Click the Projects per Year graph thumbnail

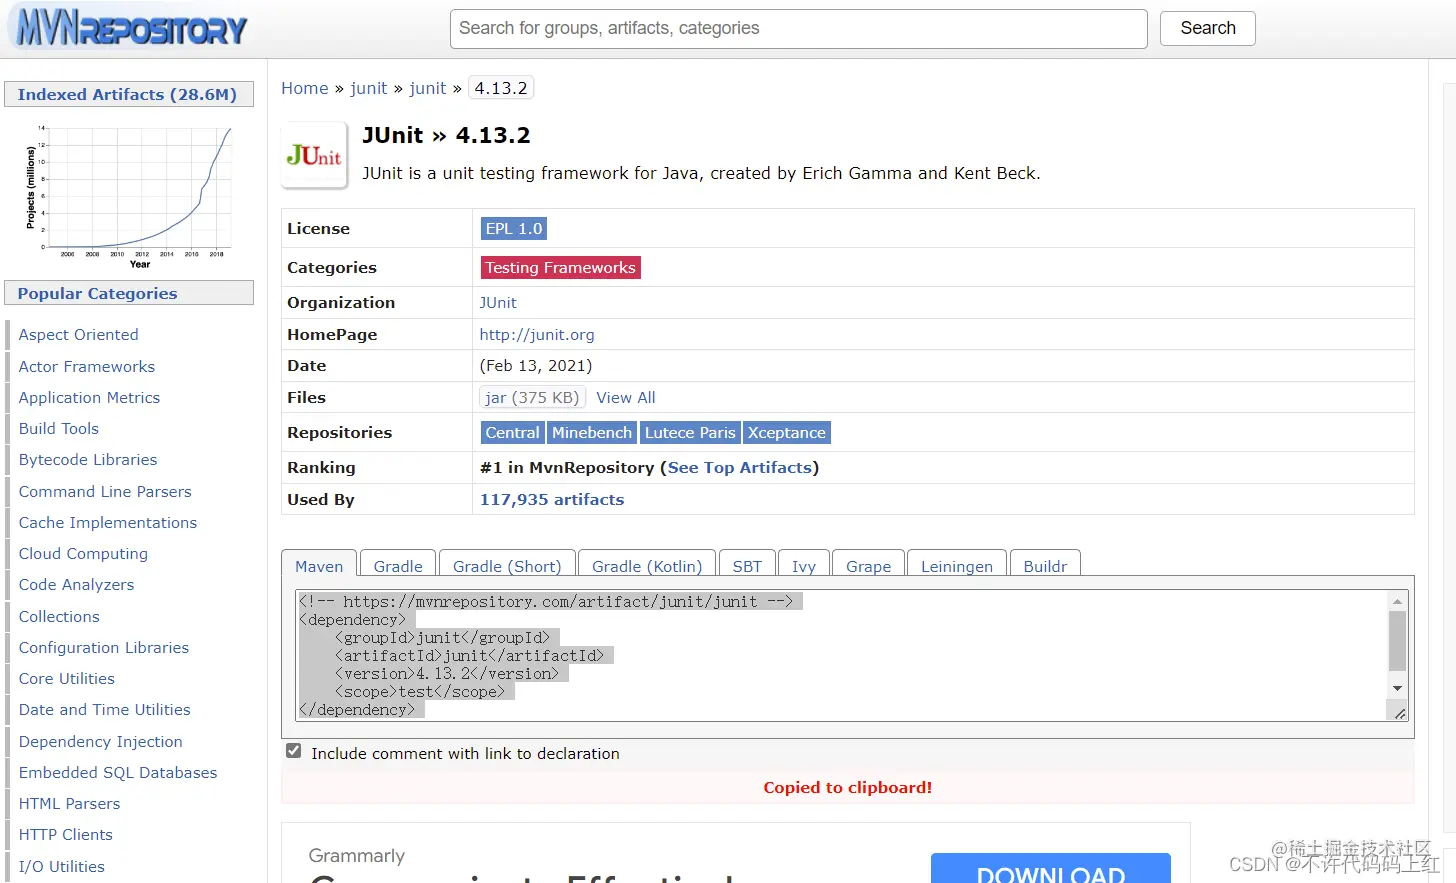tap(129, 195)
